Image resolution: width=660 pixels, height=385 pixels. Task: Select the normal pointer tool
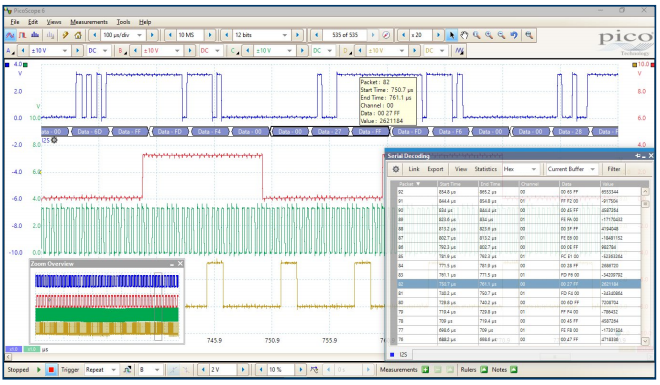pos(452,35)
